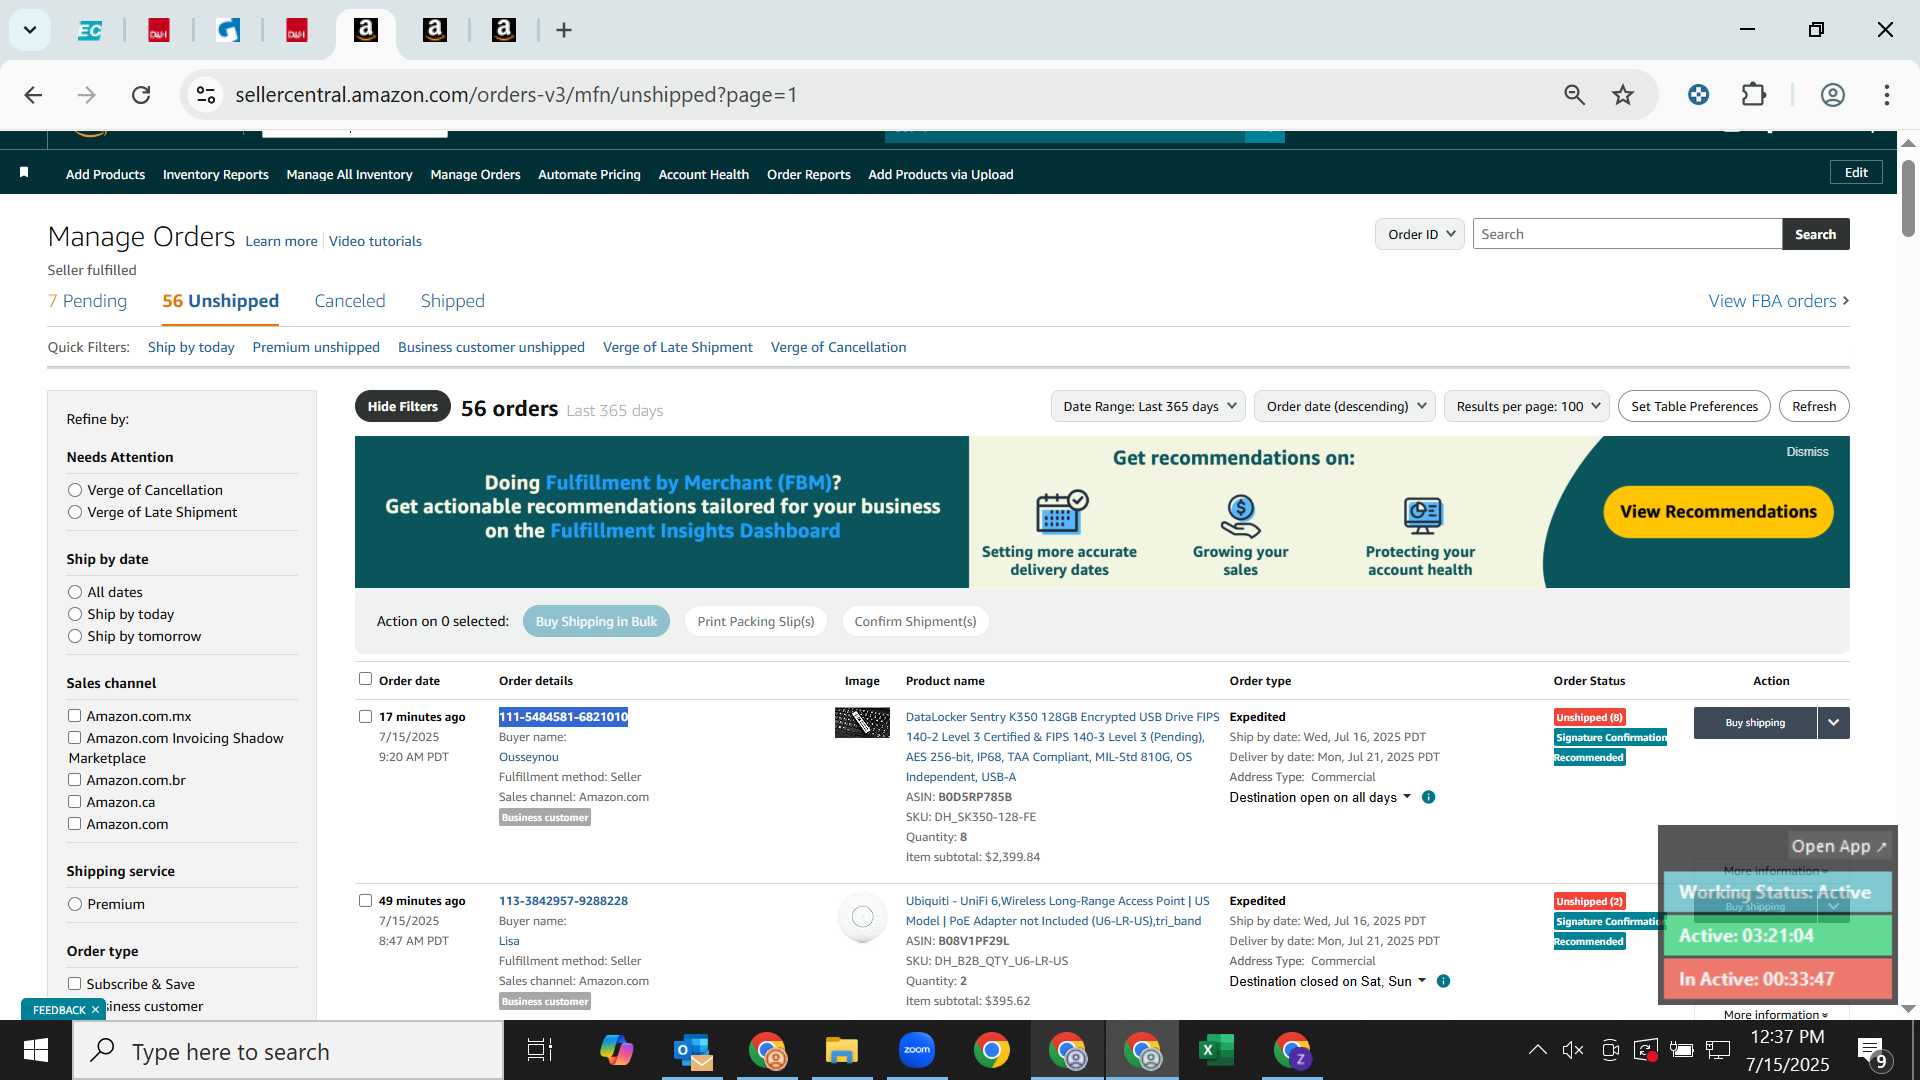Click the blue extension icon beside the star
Viewport: 1920px width, 1080px height.
pos(1698,95)
